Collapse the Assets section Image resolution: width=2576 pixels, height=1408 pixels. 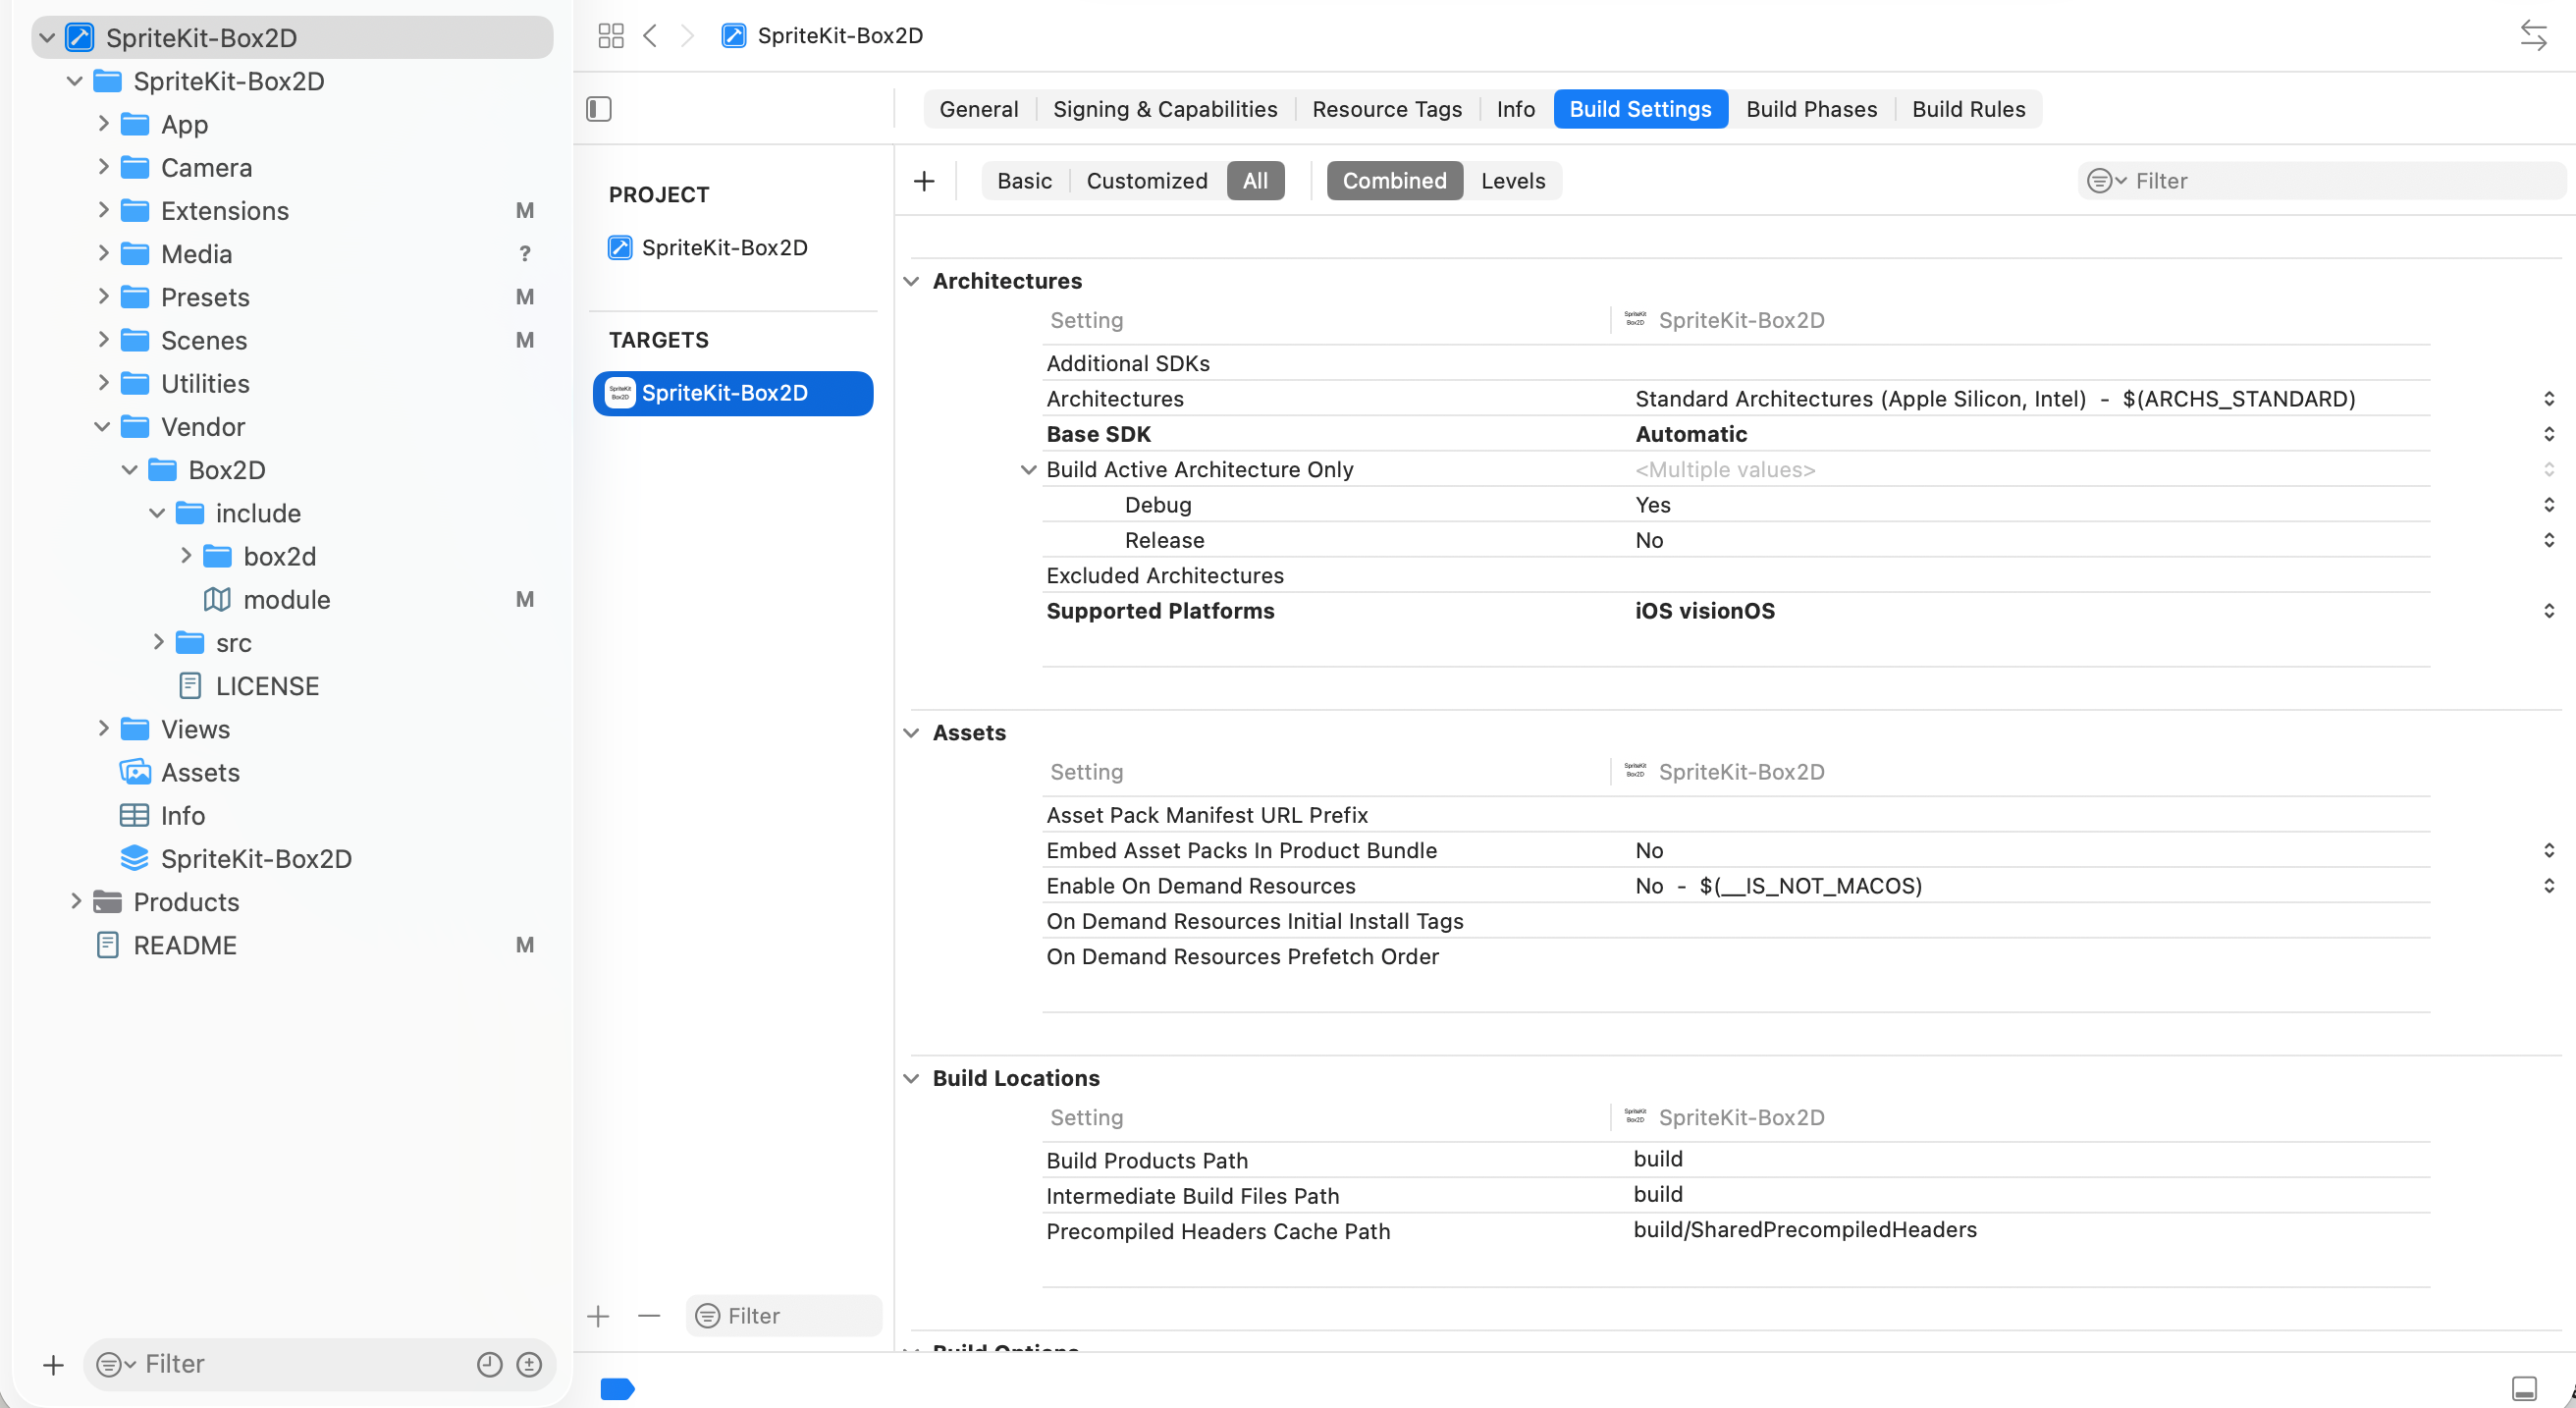(x=911, y=733)
